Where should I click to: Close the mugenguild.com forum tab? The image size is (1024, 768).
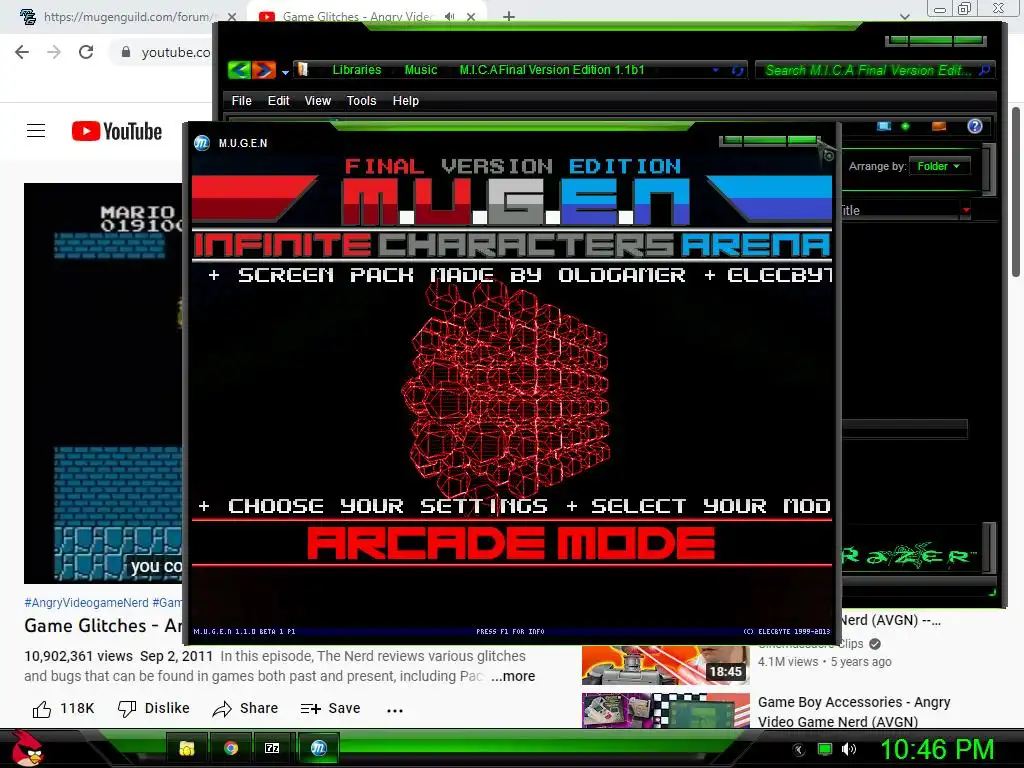click(x=231, y=16)
